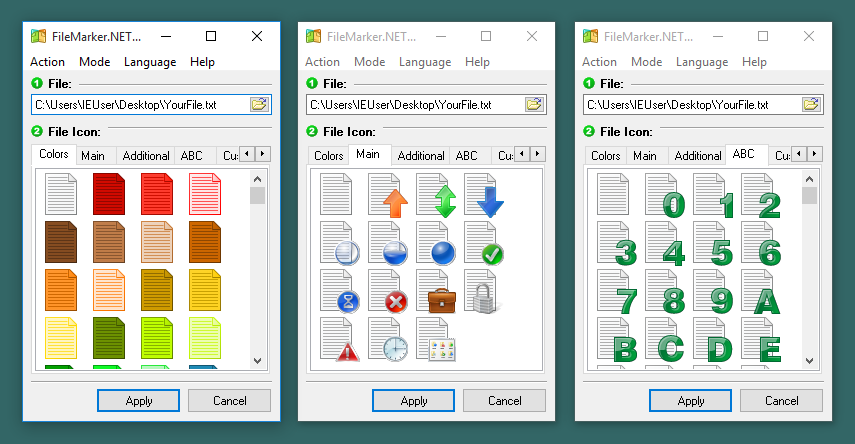This screenshot has width=855, height=444.
Task: Select the clock file icon
Action: [388, 339]
